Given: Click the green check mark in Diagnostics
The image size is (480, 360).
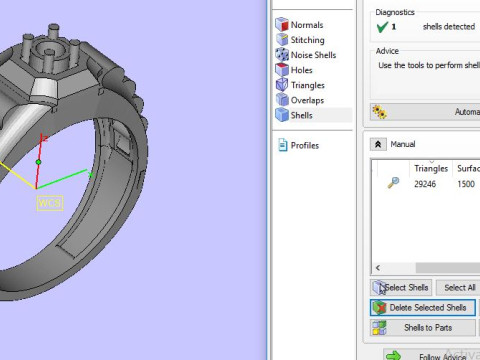Looking at the screenshot, I should point(382,27).
